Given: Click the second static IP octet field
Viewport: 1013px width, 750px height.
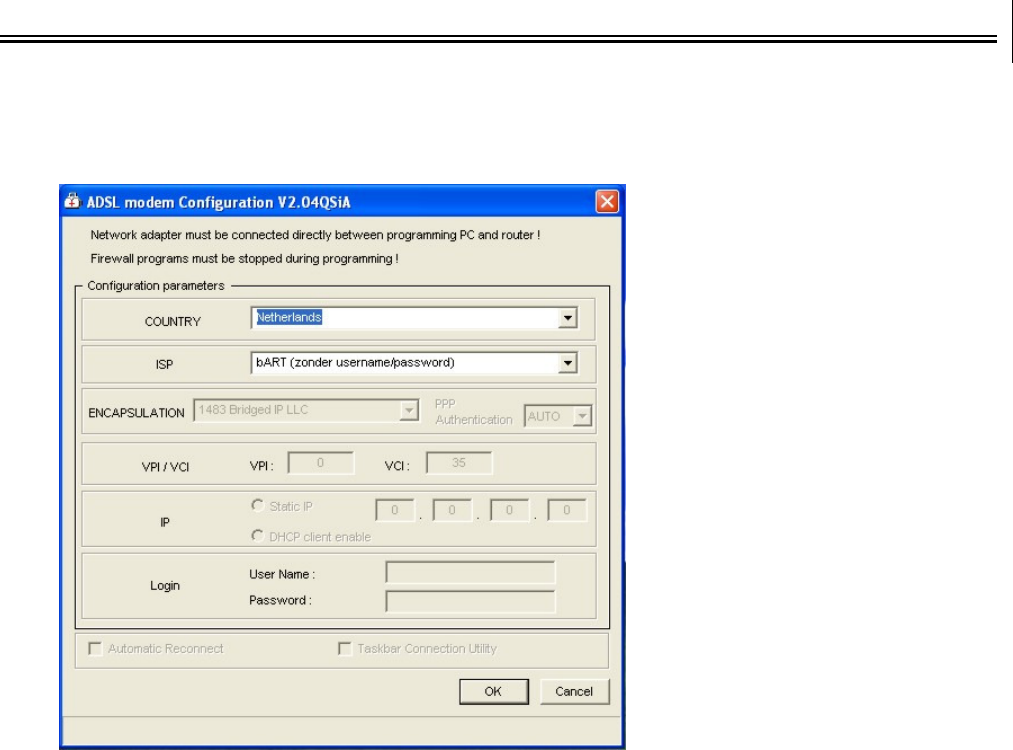Looking at the screenshot, I should point(452,510).
